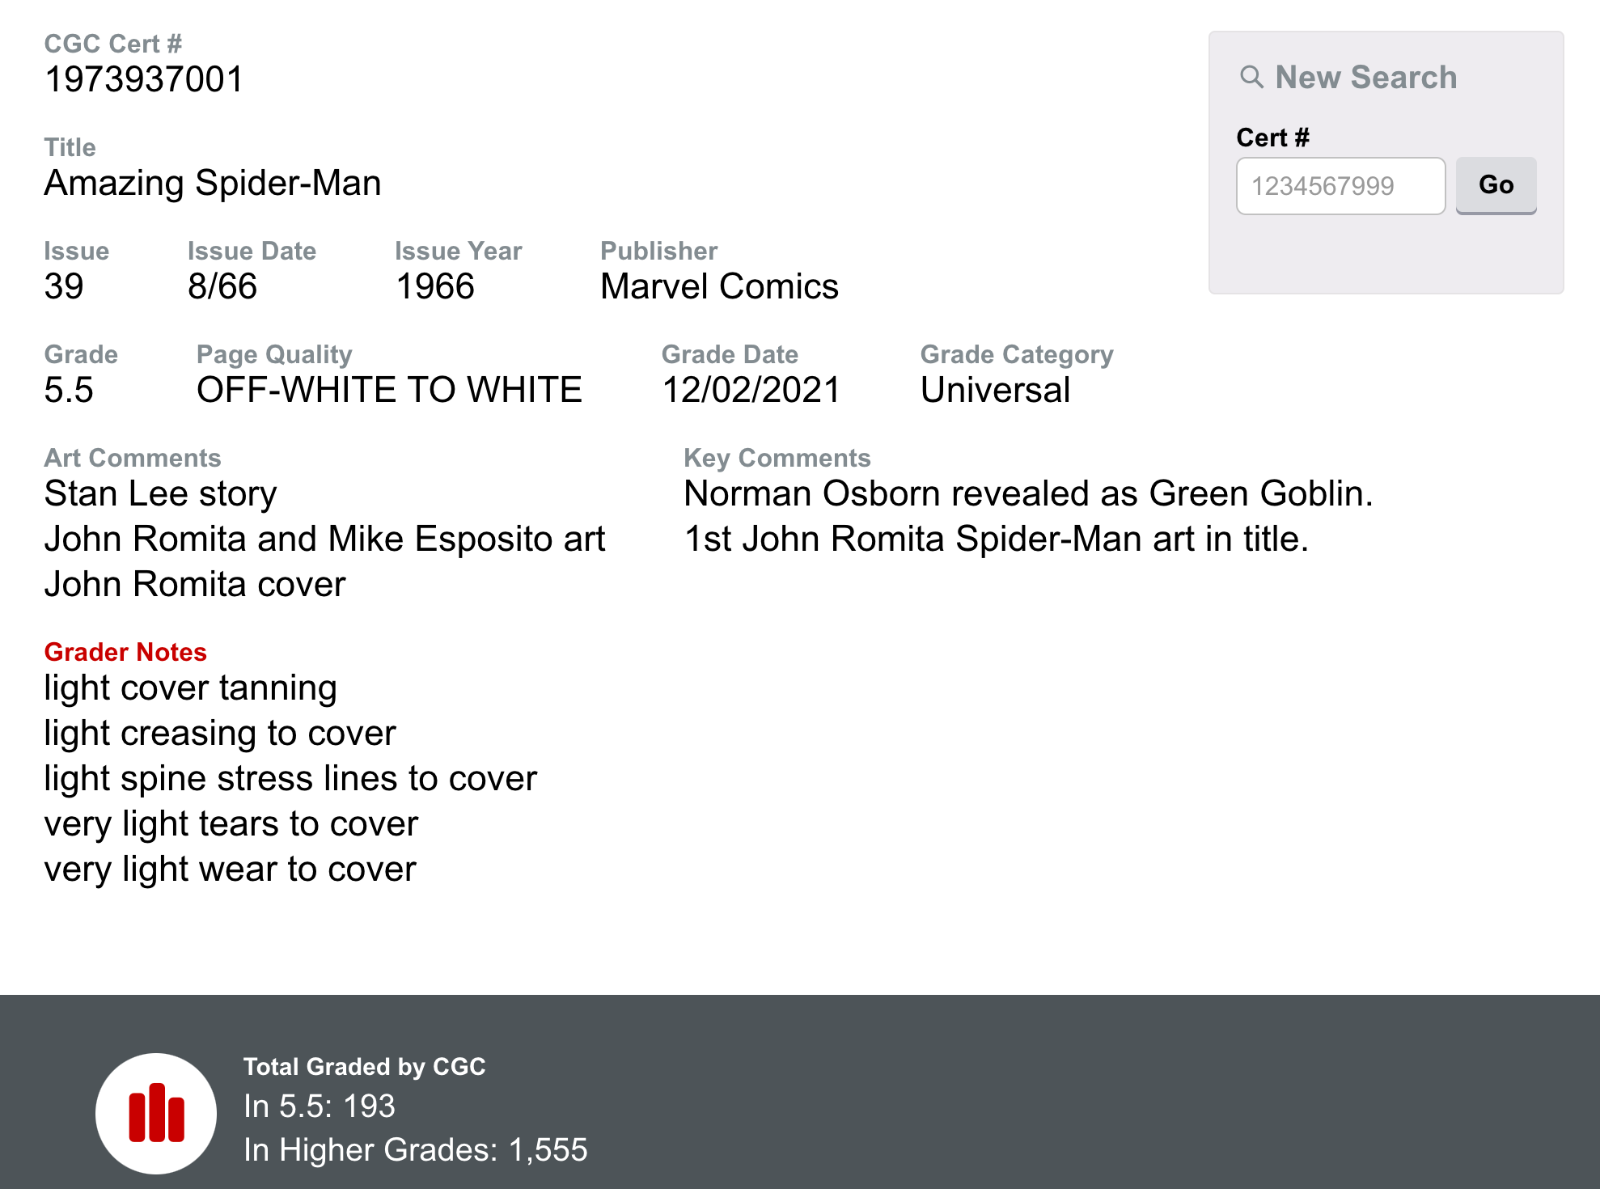Click Total Graded by CGC label
The height and width of the screenshot is (1189, 1600).
[x=364, y=1067]
